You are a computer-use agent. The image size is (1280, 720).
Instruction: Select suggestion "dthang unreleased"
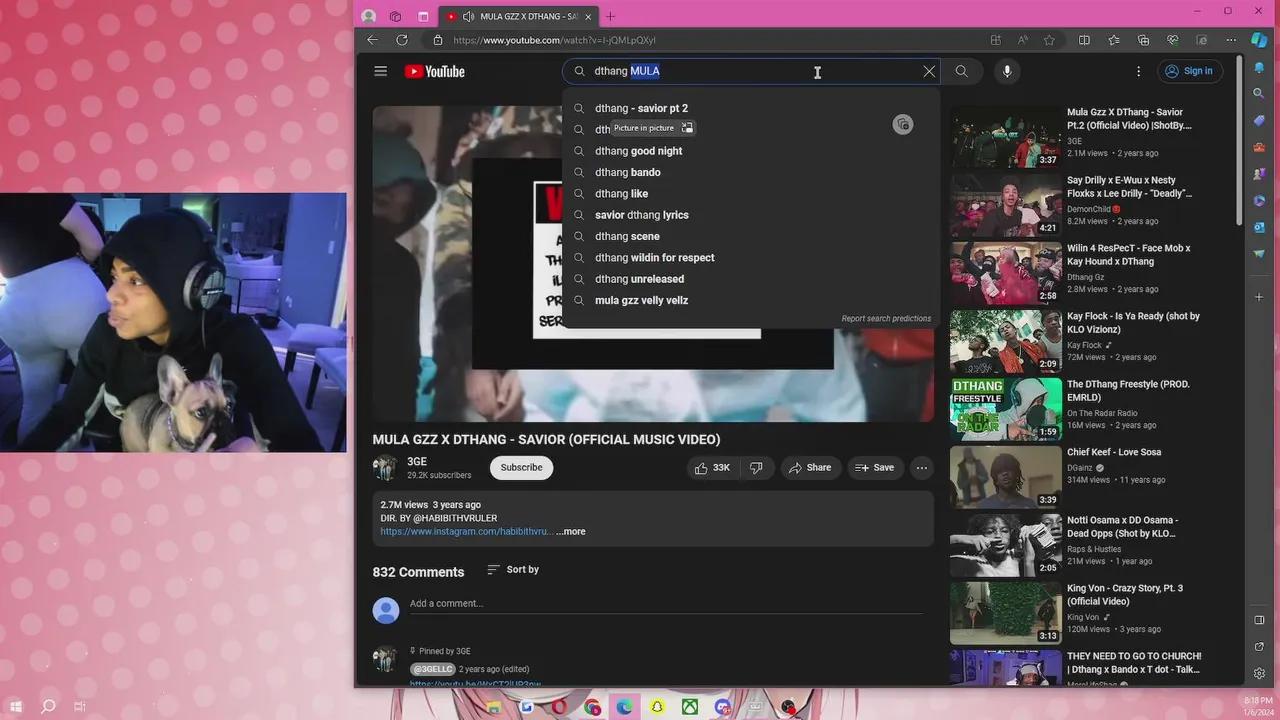pyautogui.click(x=750, y=279)
